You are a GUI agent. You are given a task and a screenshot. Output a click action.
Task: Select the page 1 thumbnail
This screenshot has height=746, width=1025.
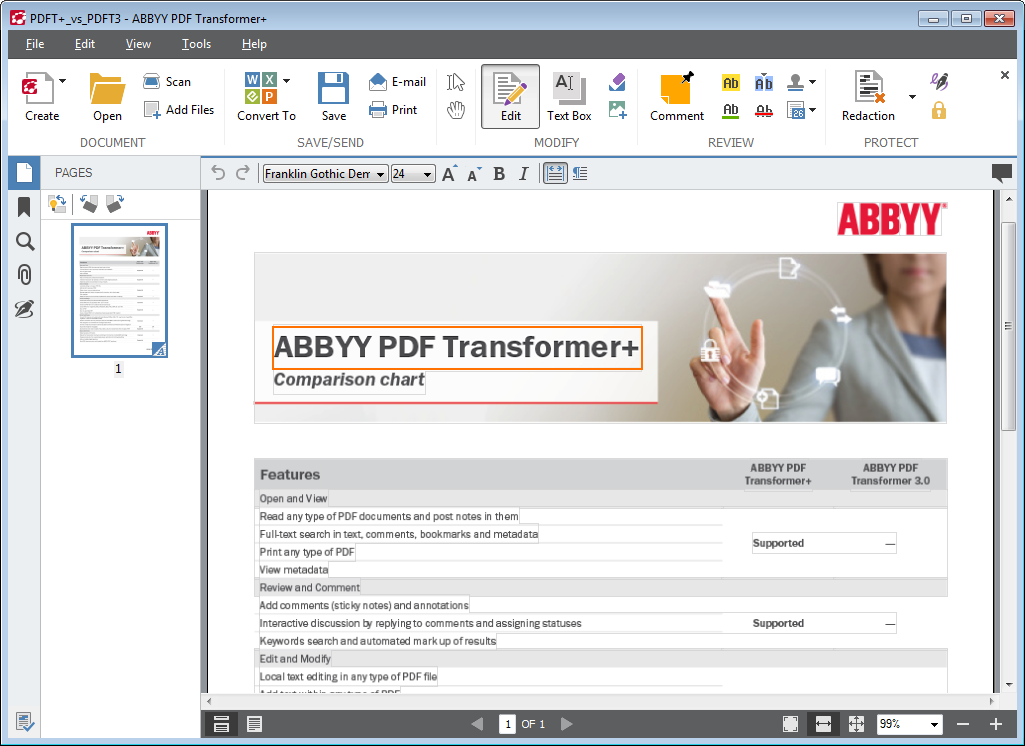119,290
